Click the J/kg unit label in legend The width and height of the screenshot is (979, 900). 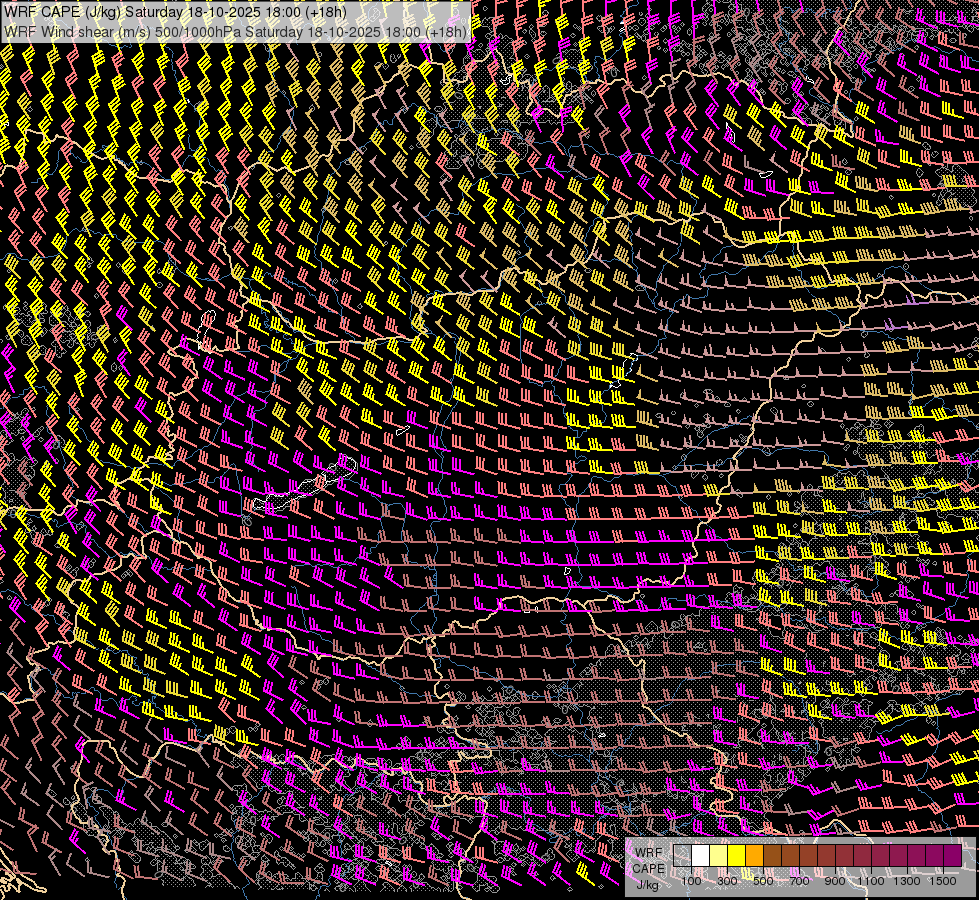click(x=648, y=884)
